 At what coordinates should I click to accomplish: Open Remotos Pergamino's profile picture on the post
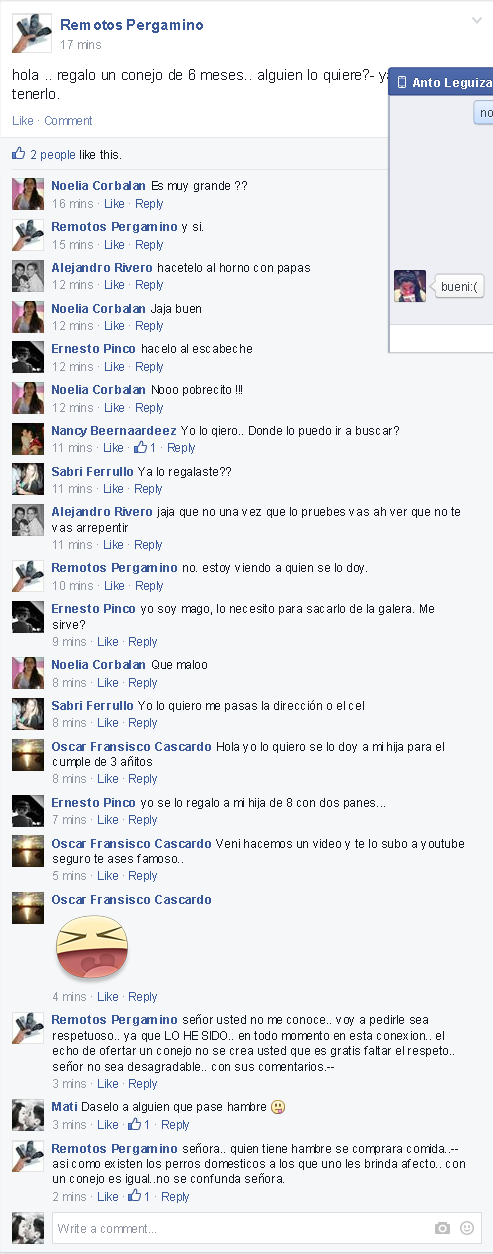tap(32, 34)
